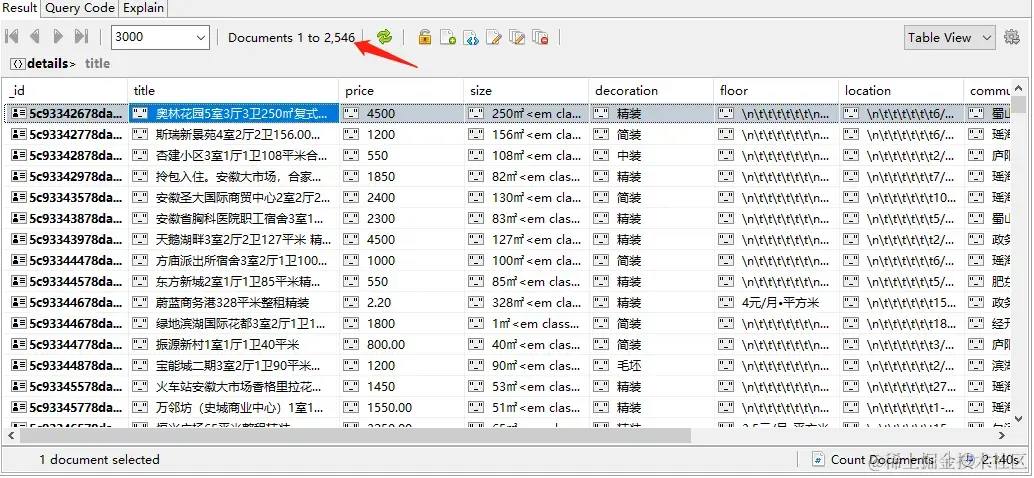1034x478 pixels.
Task: Click the vertical scrollbar thumb
Action: [x=1019, y=105]
